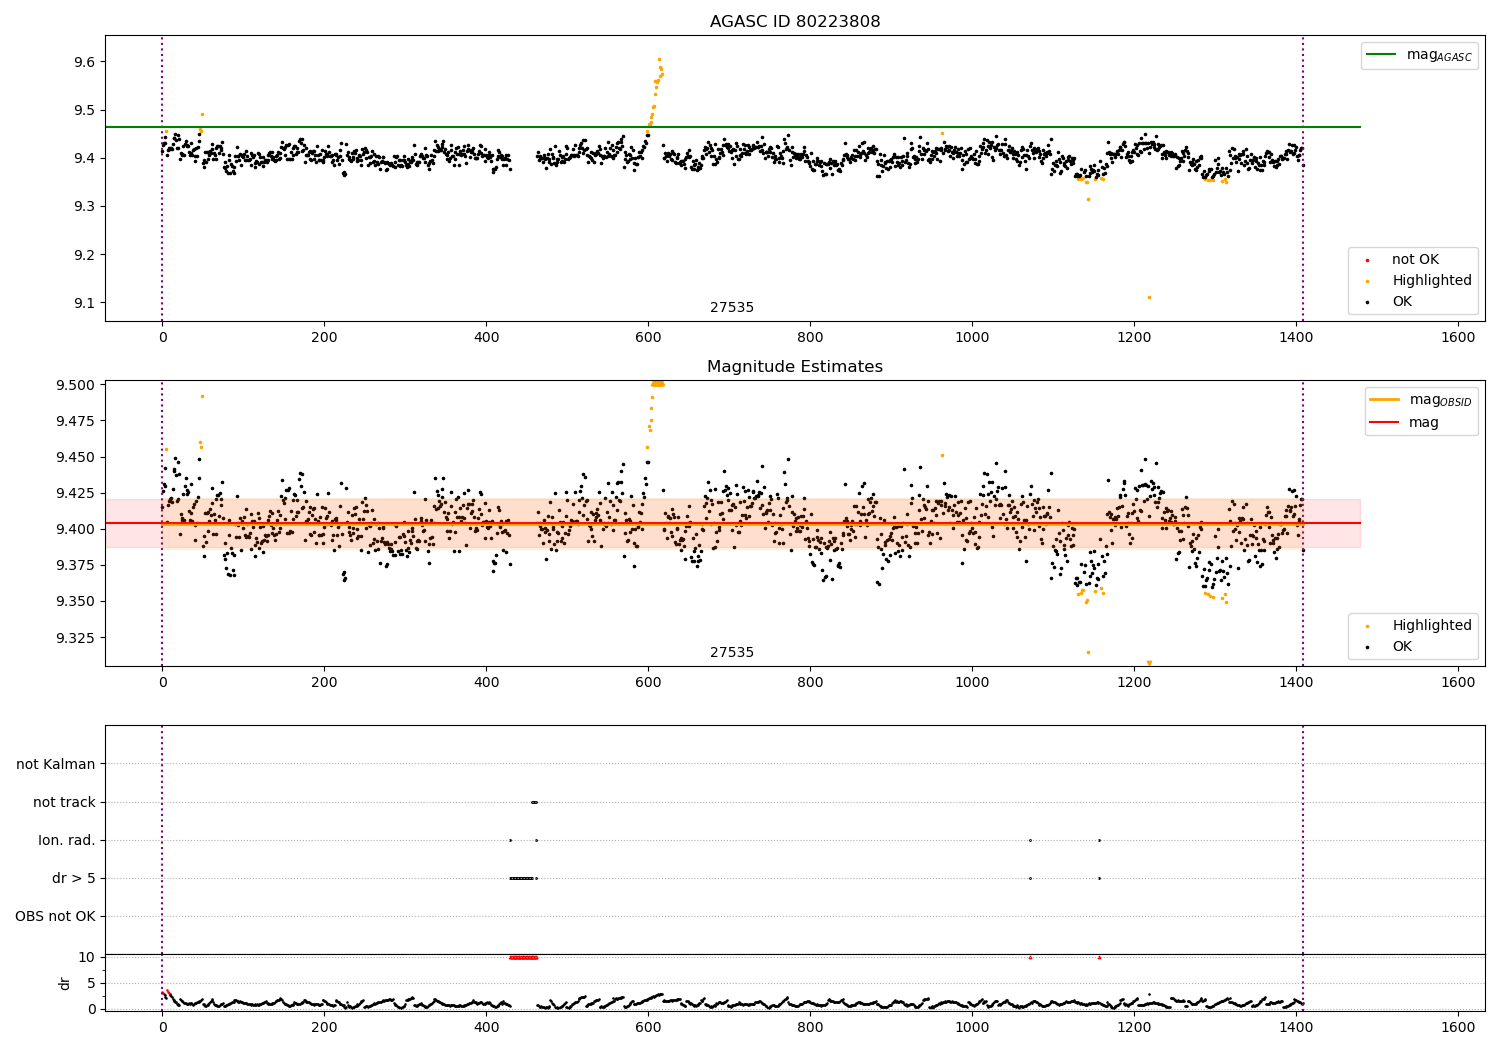Click the 9.6 y-axis tick in top plot
The height and width of the screenshot is (1050, 1500).
(x=85, y=62)
